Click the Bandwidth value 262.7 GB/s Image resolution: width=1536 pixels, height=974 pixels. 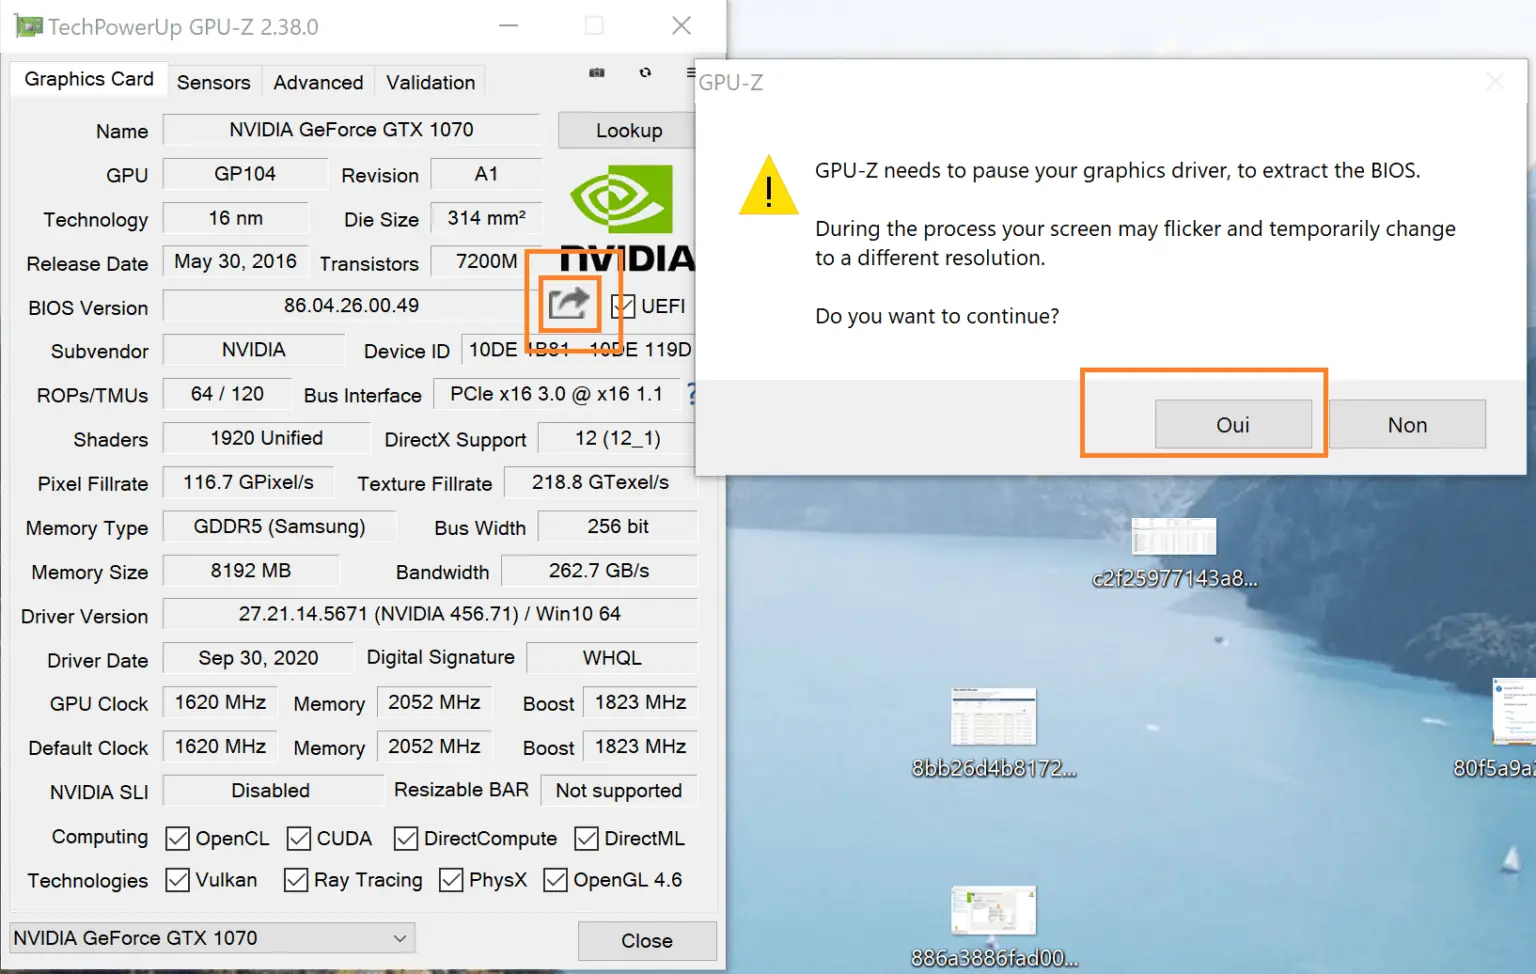pyautogui.click(x=598, y=570)
